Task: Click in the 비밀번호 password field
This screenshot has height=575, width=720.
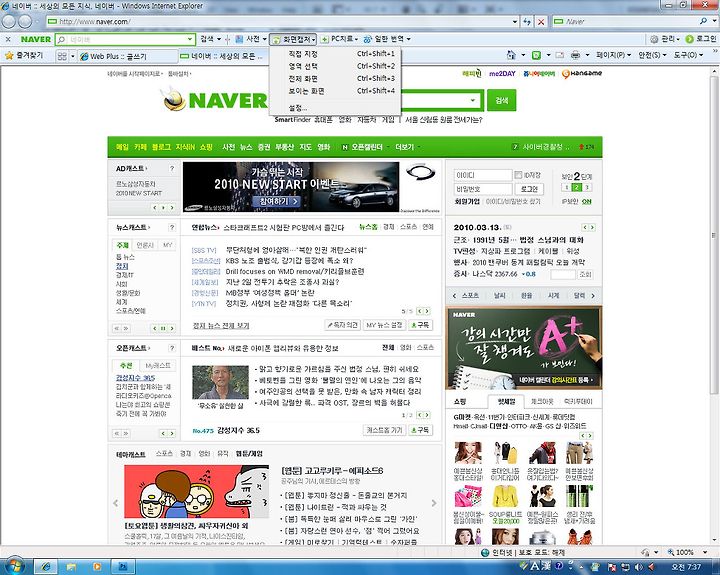Action: (x=483, y=189)
